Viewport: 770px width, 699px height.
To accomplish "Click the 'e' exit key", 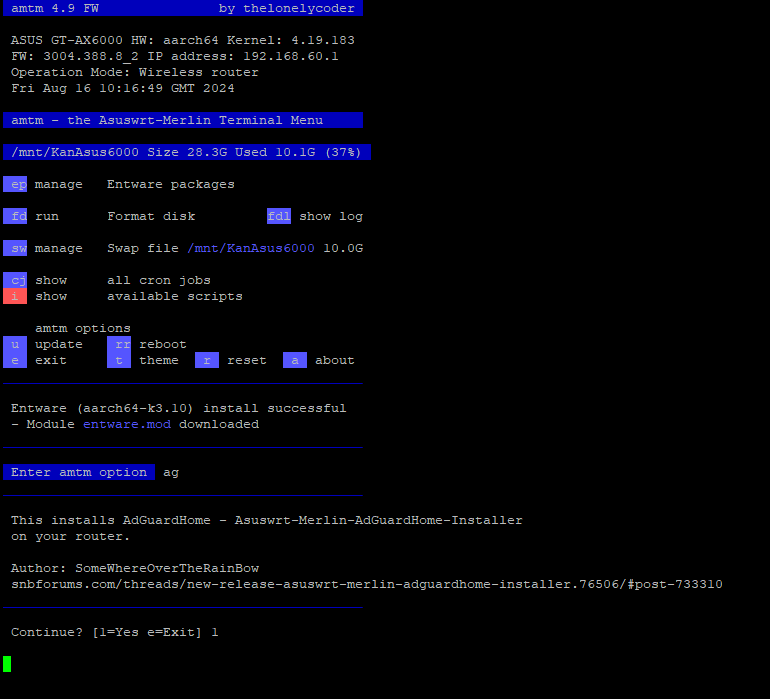I will click(15, 360).
